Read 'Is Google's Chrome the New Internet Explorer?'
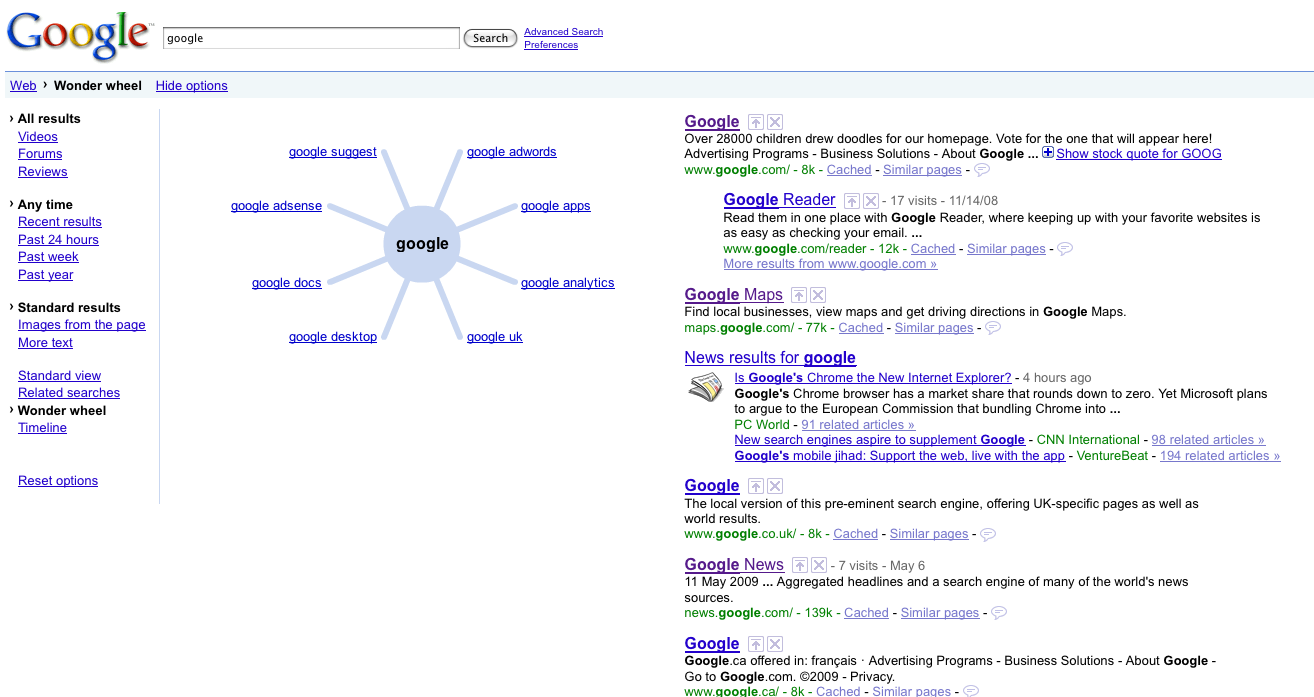Image resolution: width=1314 pixels, height=697 pixels. [x=873, y=378]
